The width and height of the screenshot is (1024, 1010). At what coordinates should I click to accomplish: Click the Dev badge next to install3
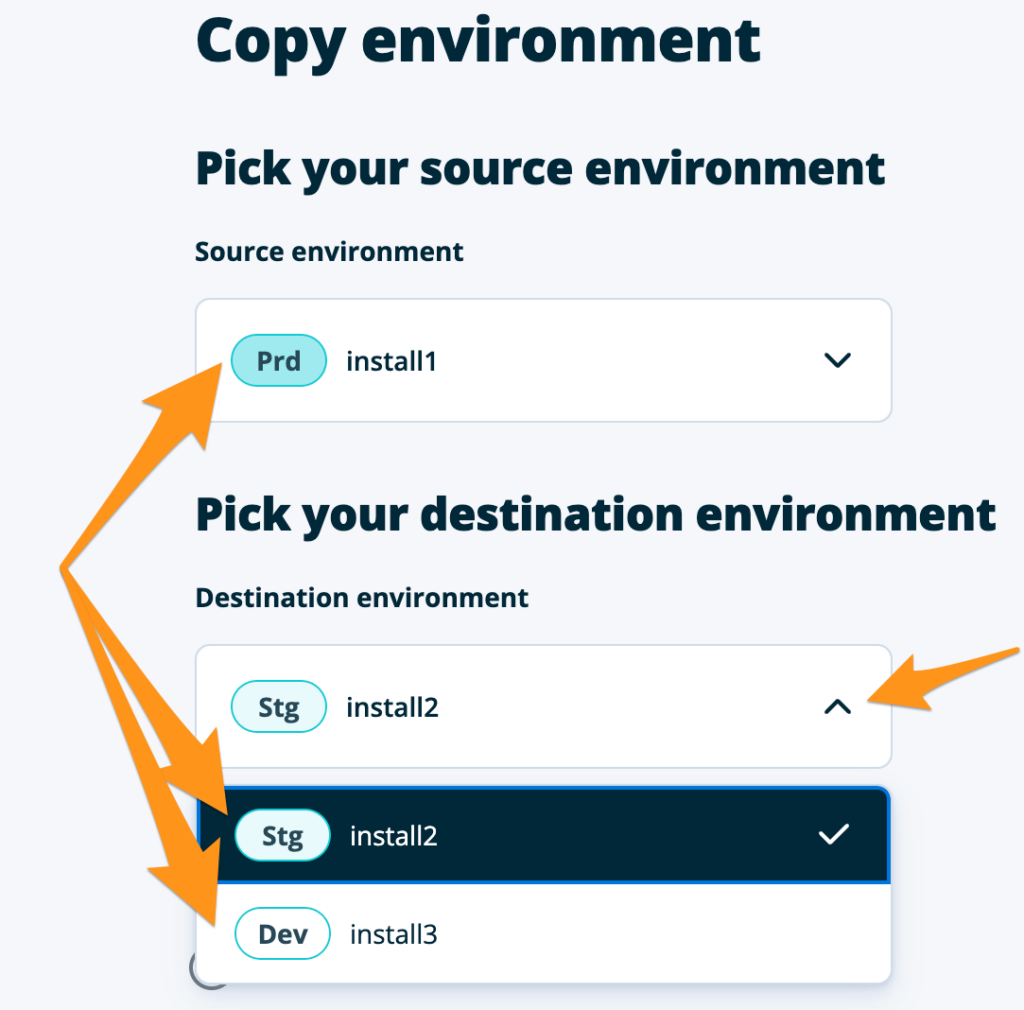[x=282, y=933]
